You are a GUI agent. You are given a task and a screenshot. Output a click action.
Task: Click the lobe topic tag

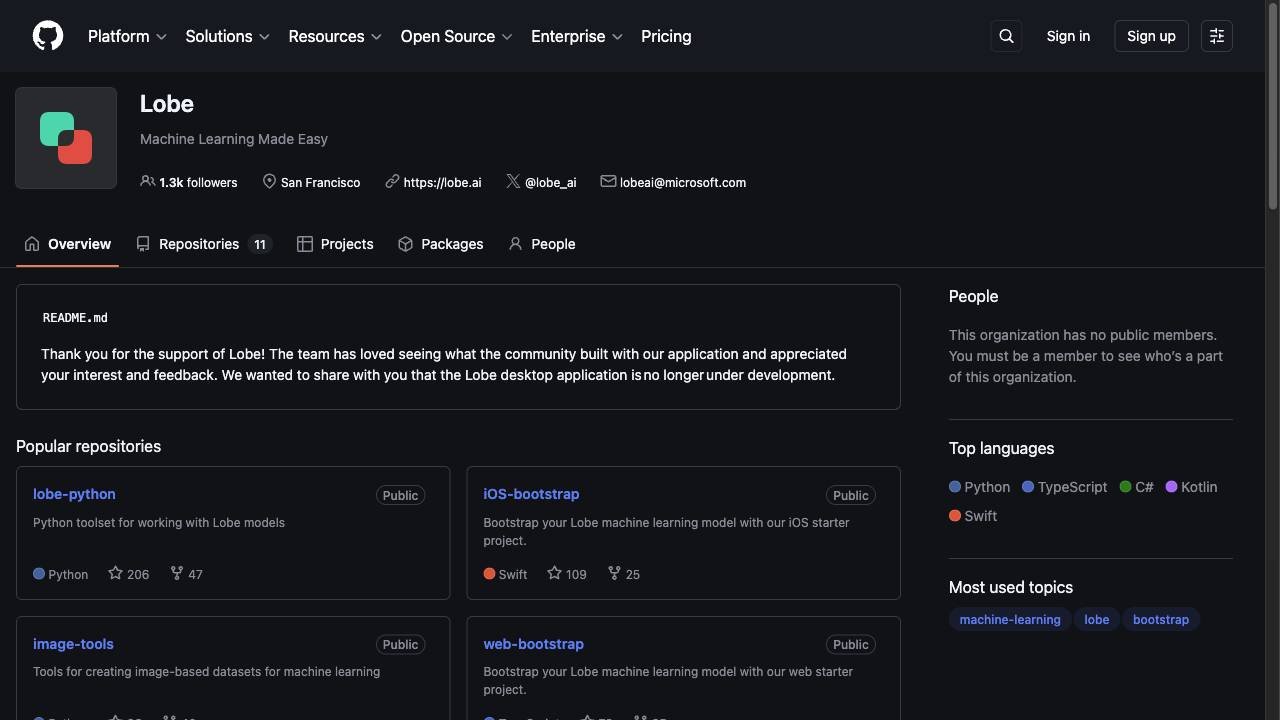coord(1097,619)
